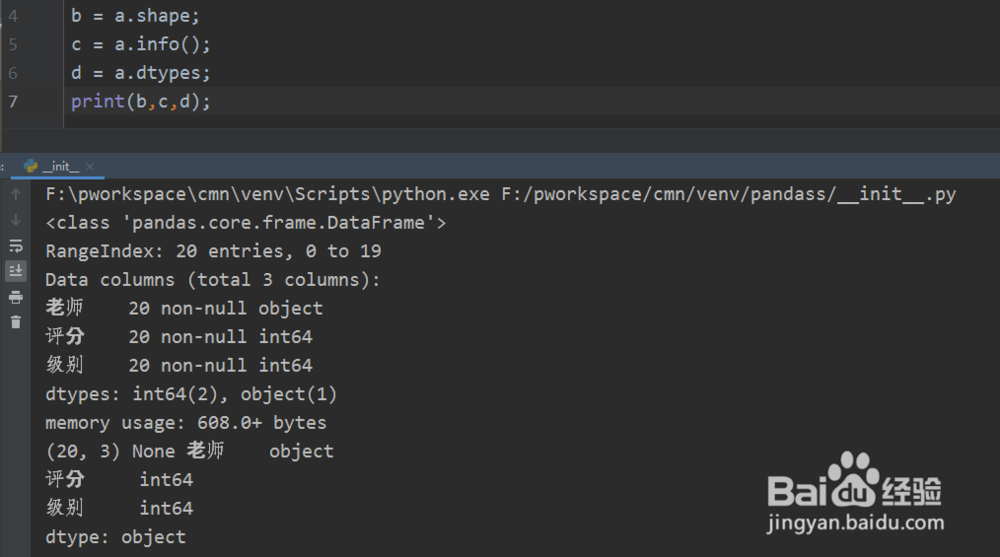Click the down-arrow icon in the Run panel

[x=16, y=220]
